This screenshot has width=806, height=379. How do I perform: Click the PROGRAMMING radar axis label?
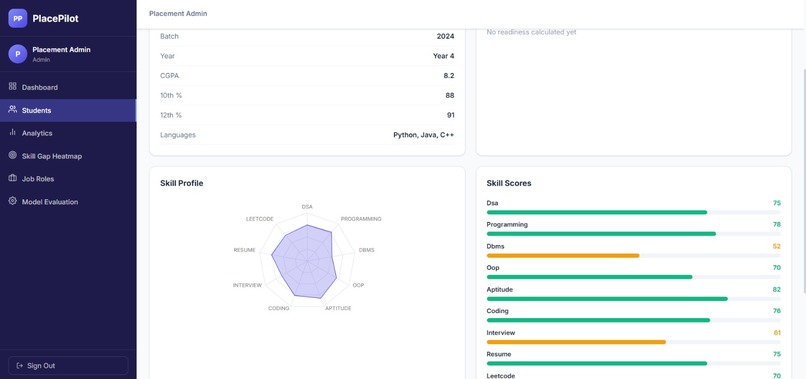pos(361,219)
